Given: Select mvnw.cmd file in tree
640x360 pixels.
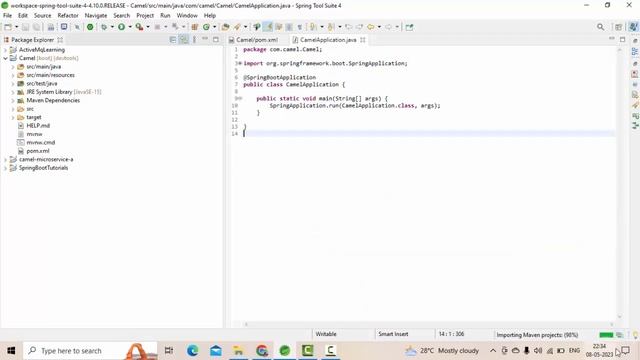Looking at the screenshot, I should pos(40,142).
